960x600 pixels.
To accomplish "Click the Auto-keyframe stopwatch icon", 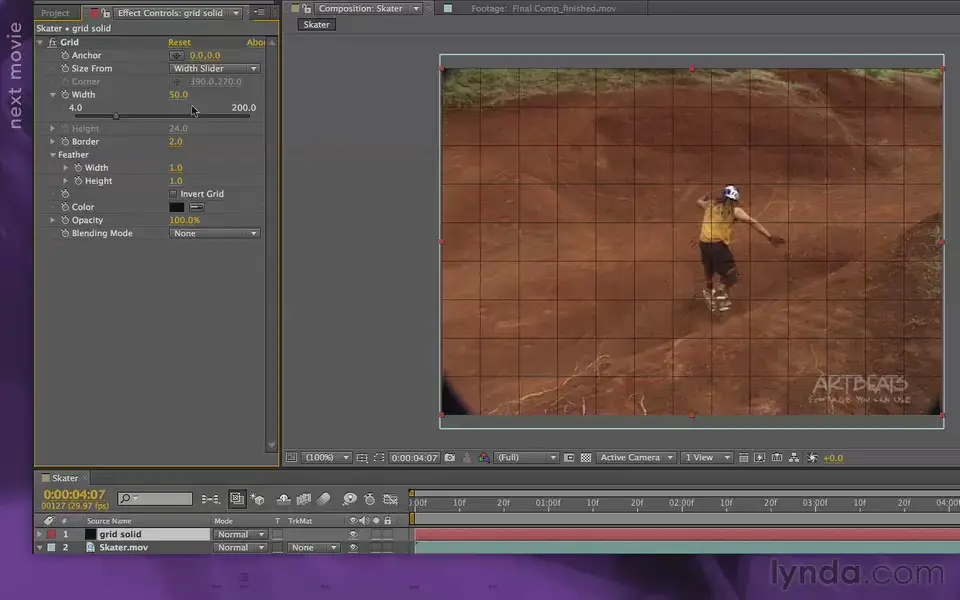I will tap(369, 499).
